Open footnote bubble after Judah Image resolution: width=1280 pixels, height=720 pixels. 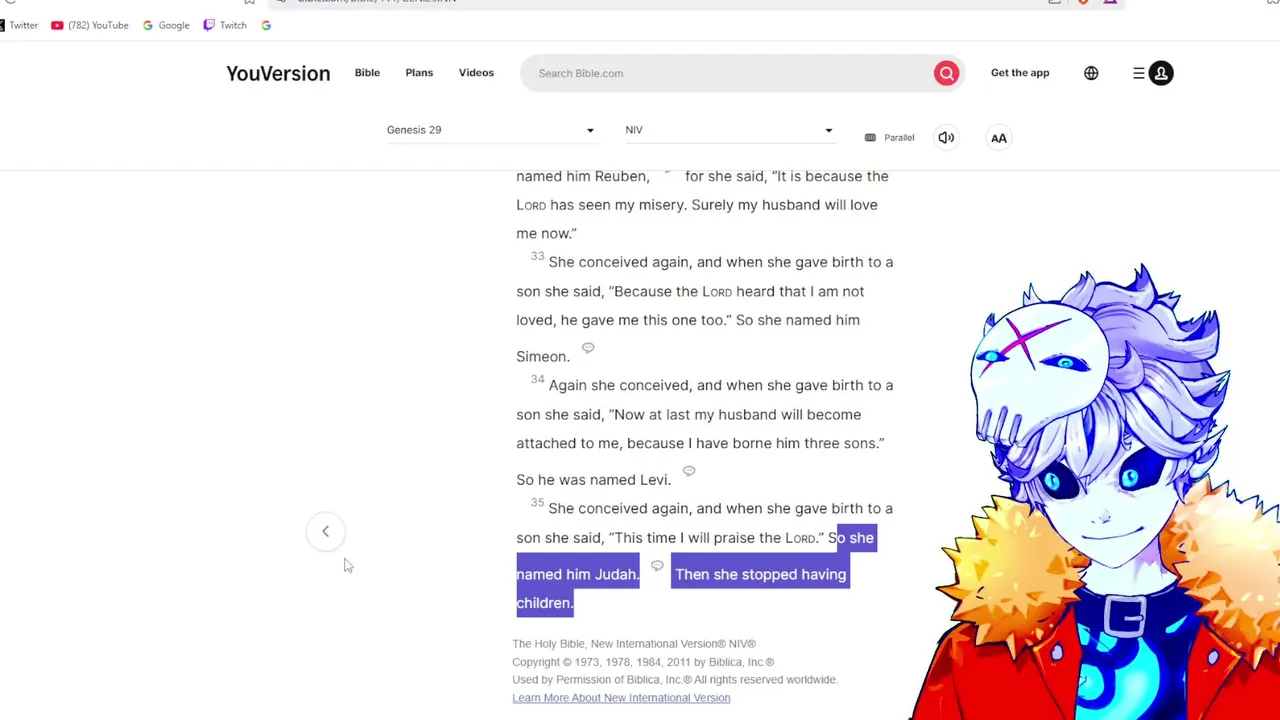point(657,566)
